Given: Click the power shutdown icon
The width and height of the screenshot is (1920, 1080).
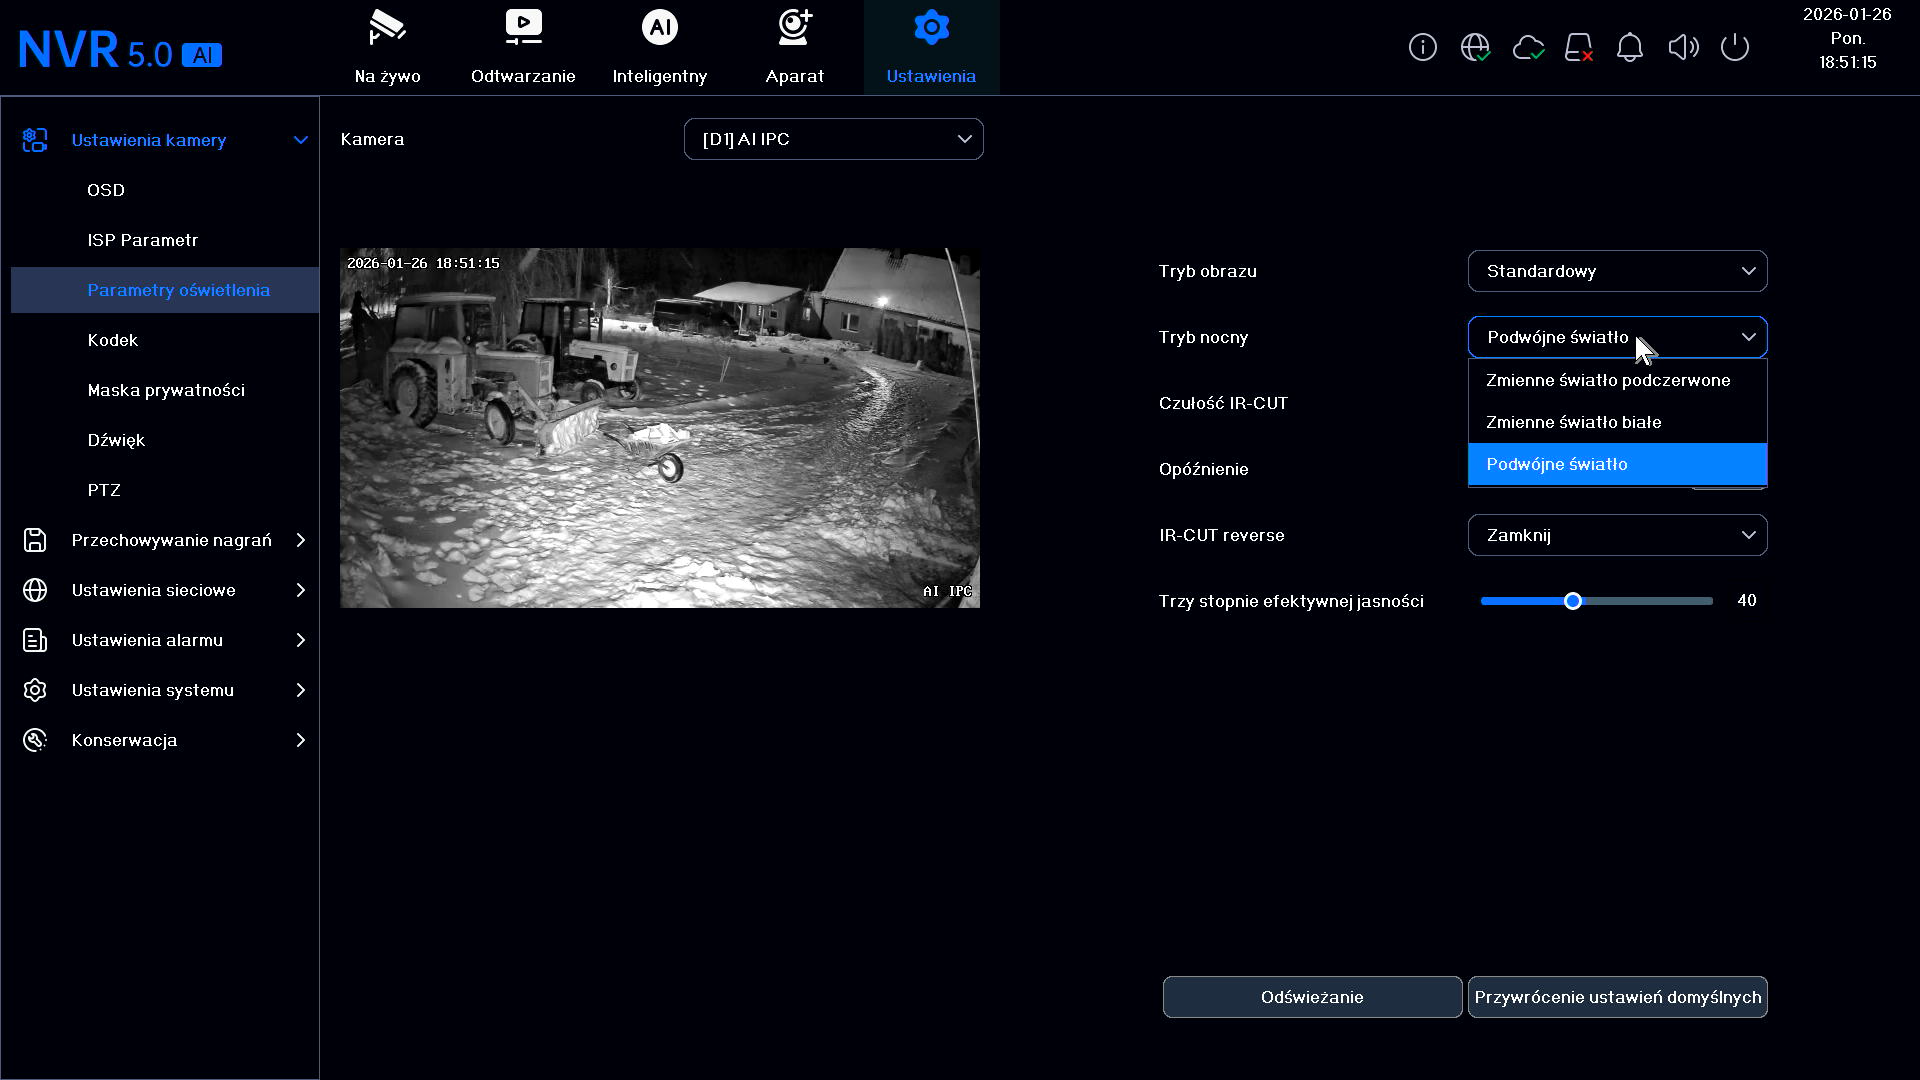Looking at the screenshot, I should point(1735,47).
